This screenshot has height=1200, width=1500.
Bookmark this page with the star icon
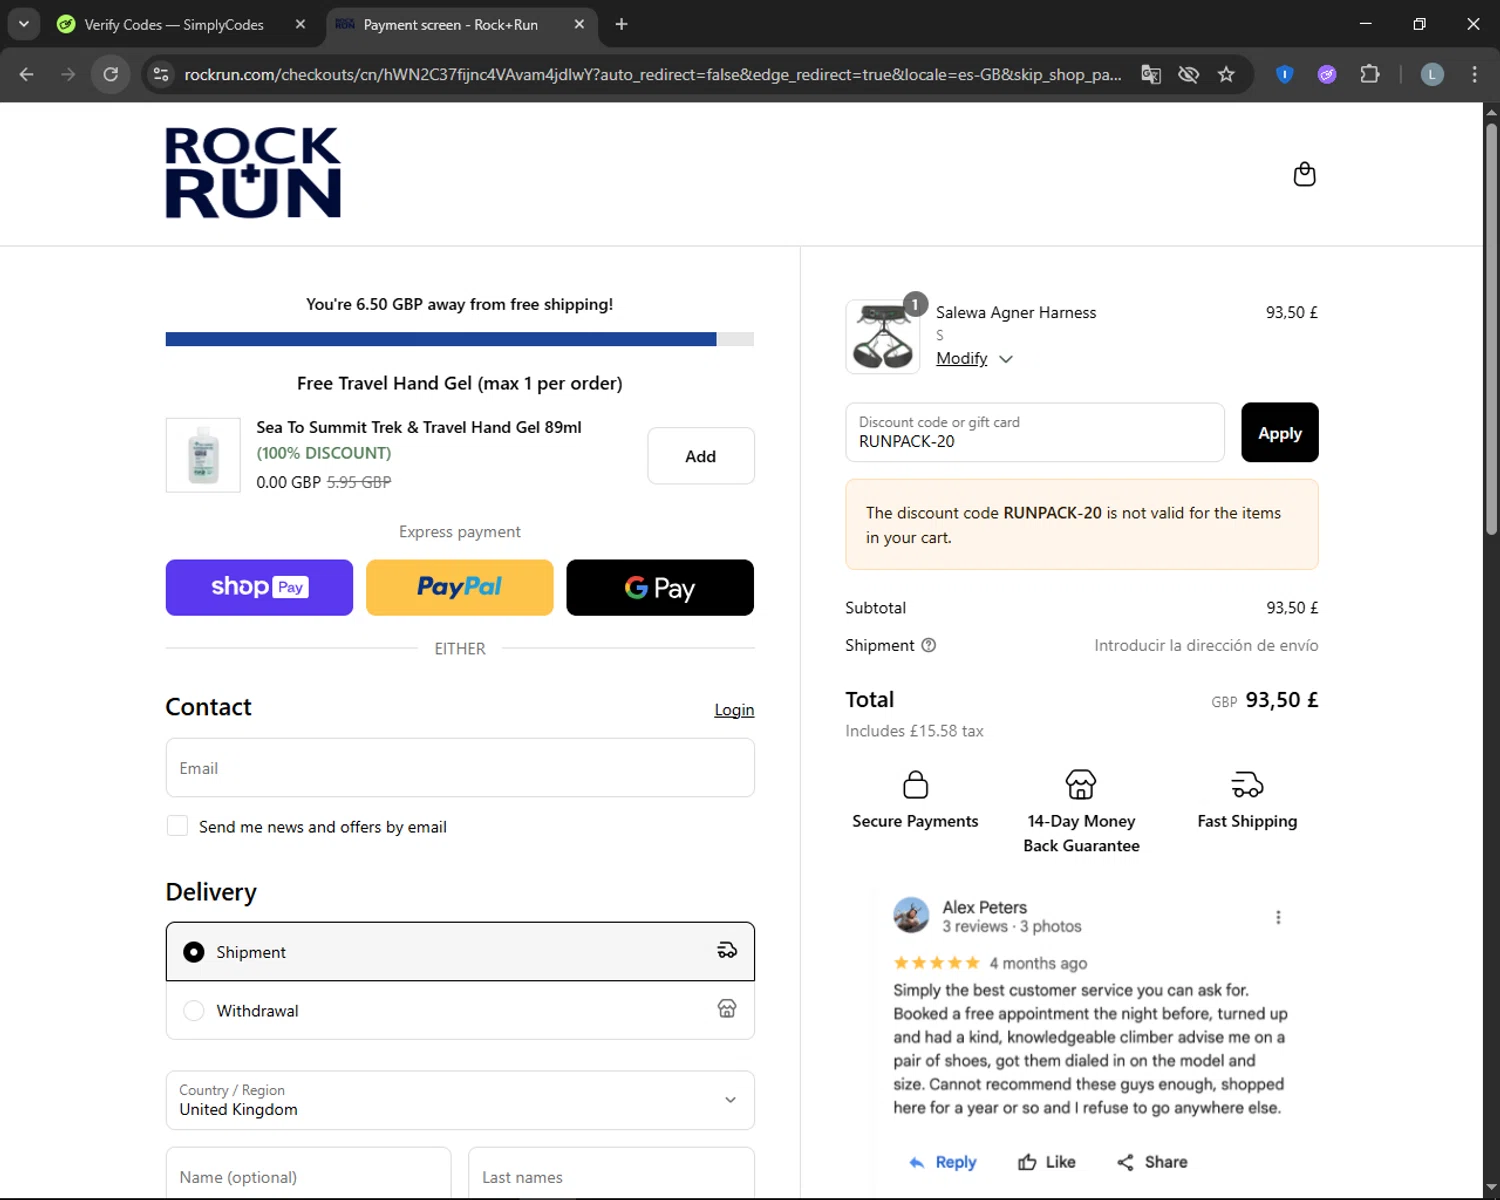point(1226,74)
